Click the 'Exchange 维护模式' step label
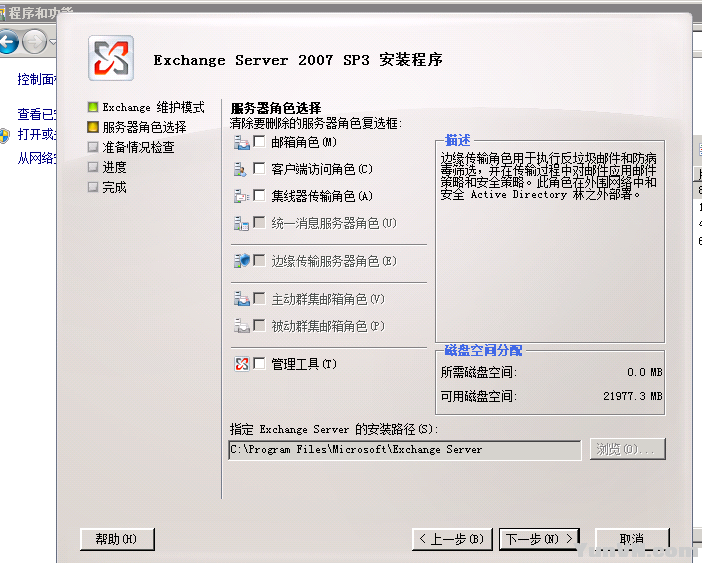Image resolution: width=702 pixels, height=563 pixels. pos(154,107)
